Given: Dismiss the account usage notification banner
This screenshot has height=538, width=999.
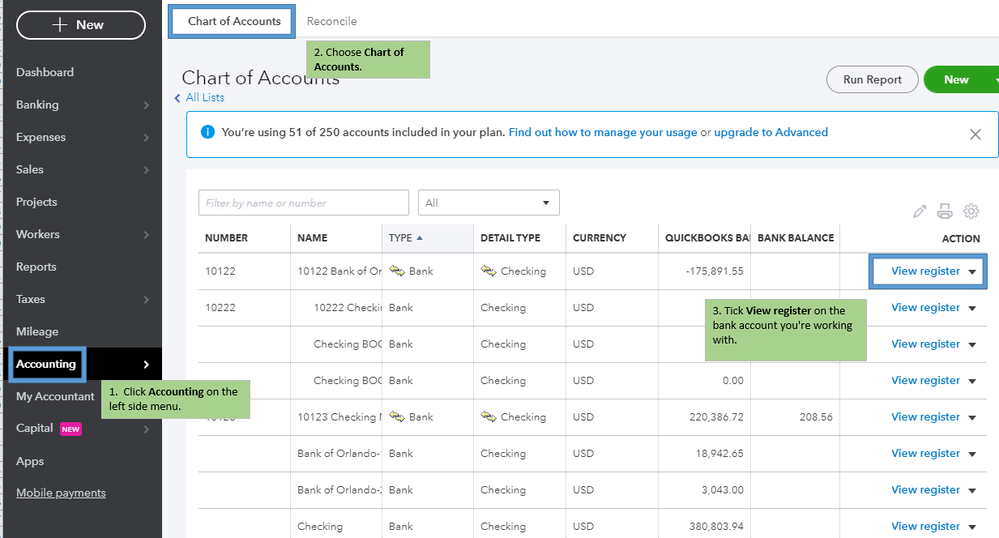Looking at the screenshot, I should [975, 134].
